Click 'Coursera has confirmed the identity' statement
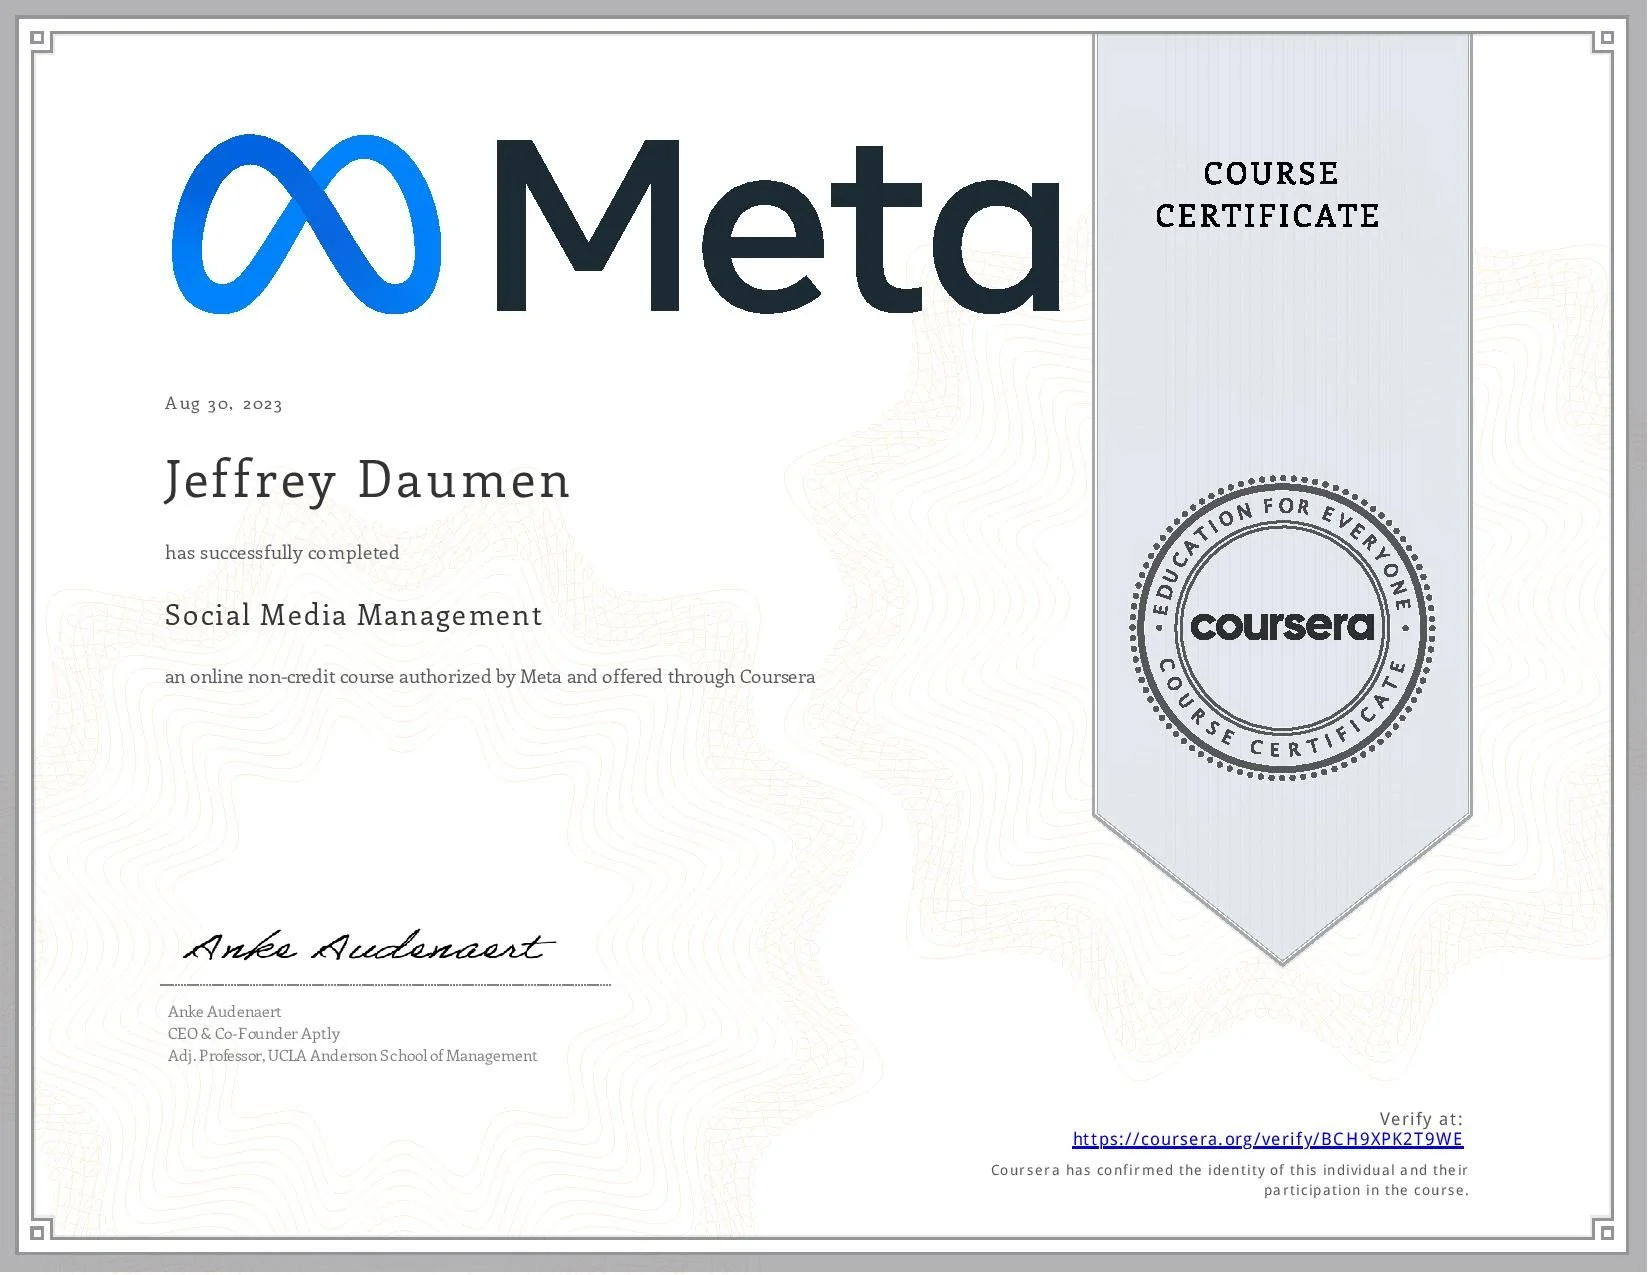This screenshot has width=1650, height=1275. pyautogui.click(x=1229, y=1180)
